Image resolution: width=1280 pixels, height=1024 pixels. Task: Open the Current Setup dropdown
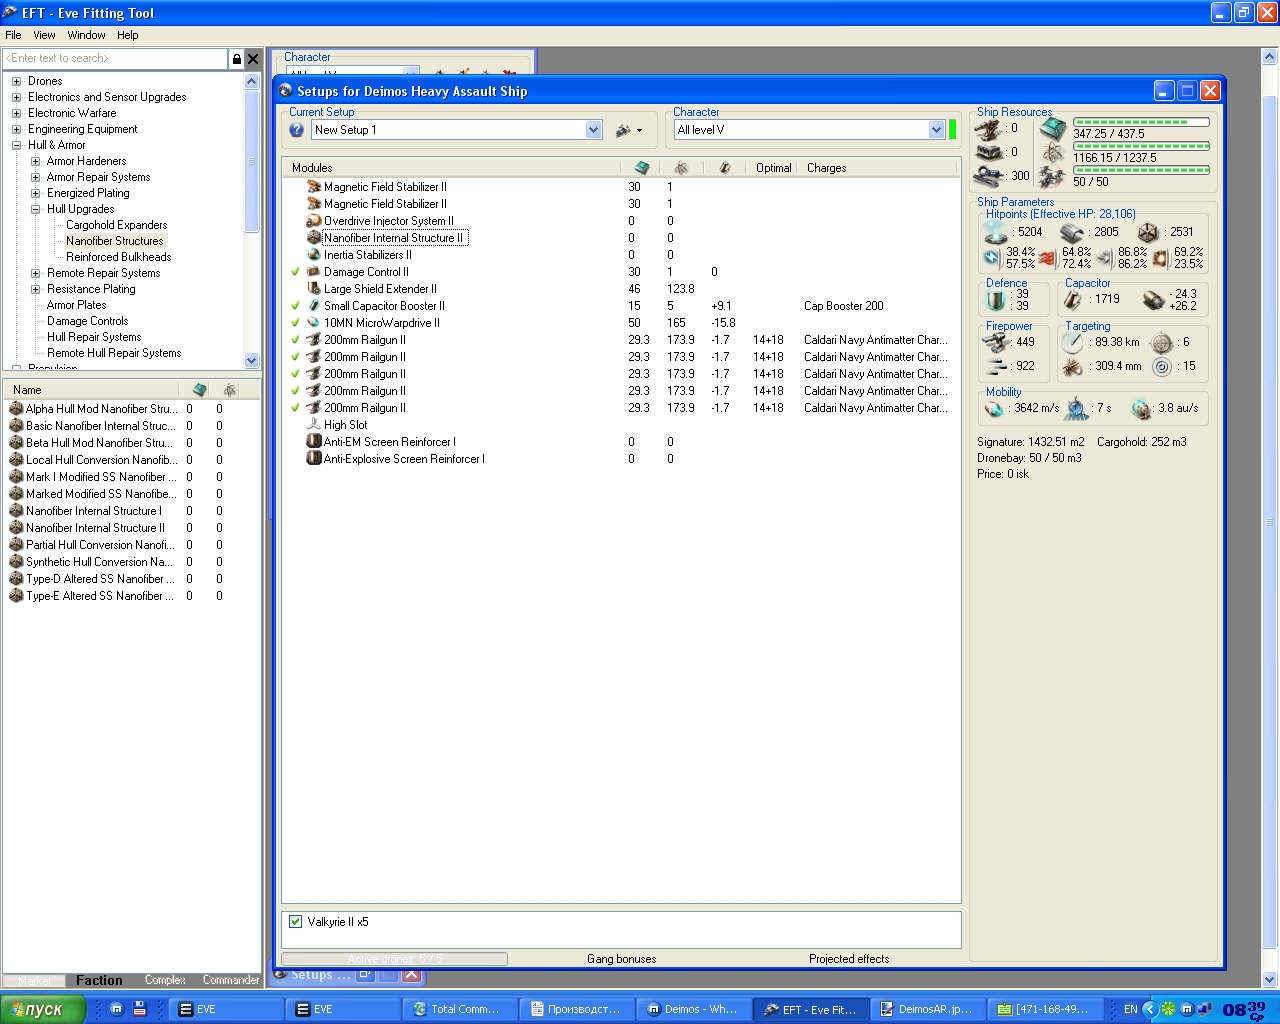593,130
